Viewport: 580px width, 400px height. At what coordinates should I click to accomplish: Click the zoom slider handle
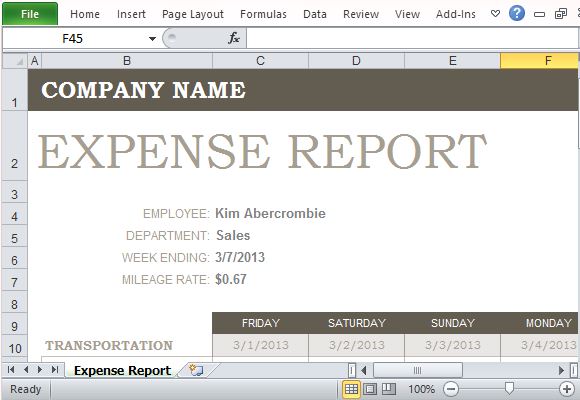point(509,389)
